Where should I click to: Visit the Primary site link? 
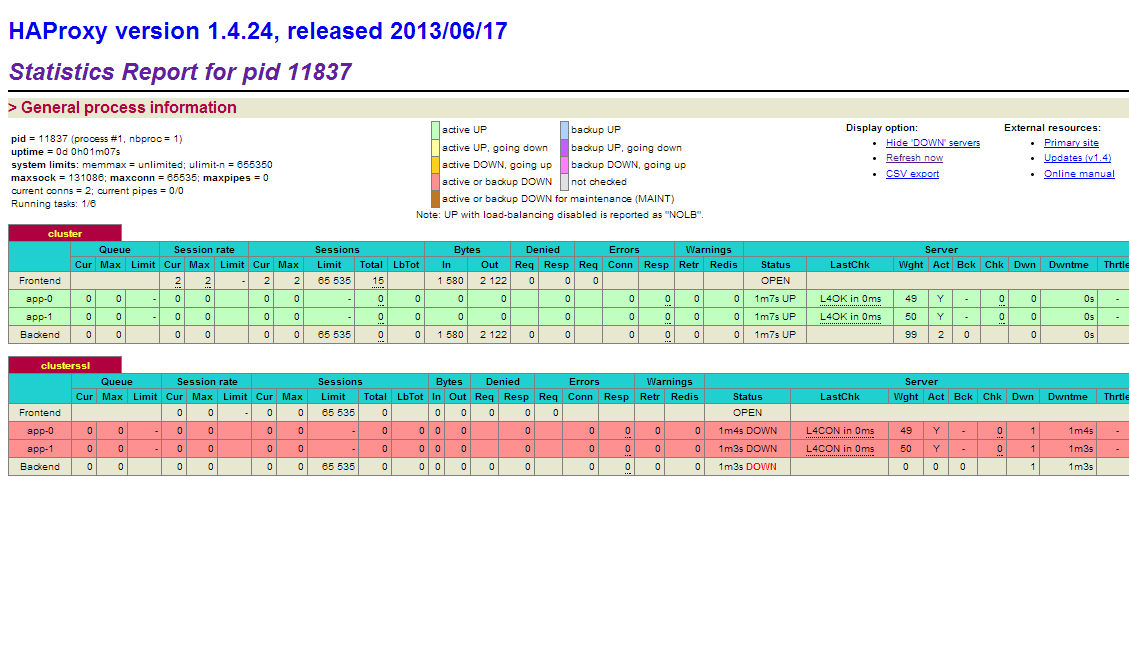click(x=1071, y=143)
